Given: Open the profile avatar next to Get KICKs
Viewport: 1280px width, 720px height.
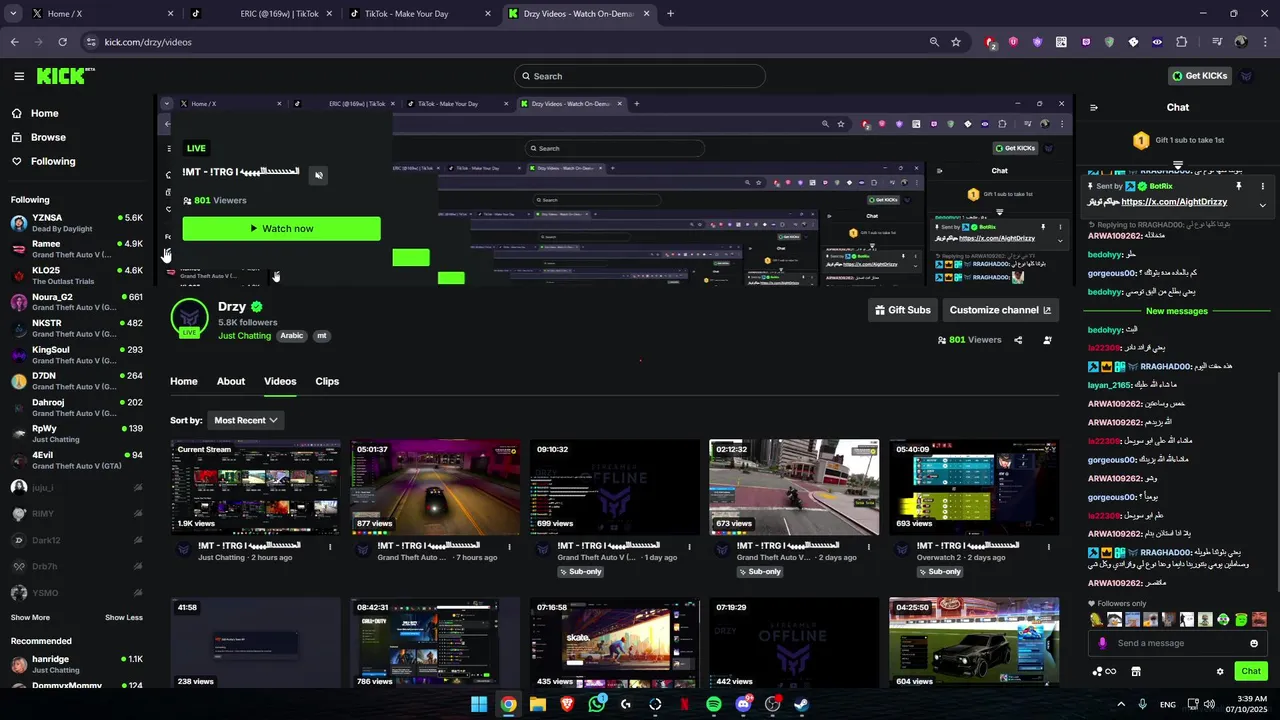Looking at the screenshot, I should 1246,76.
